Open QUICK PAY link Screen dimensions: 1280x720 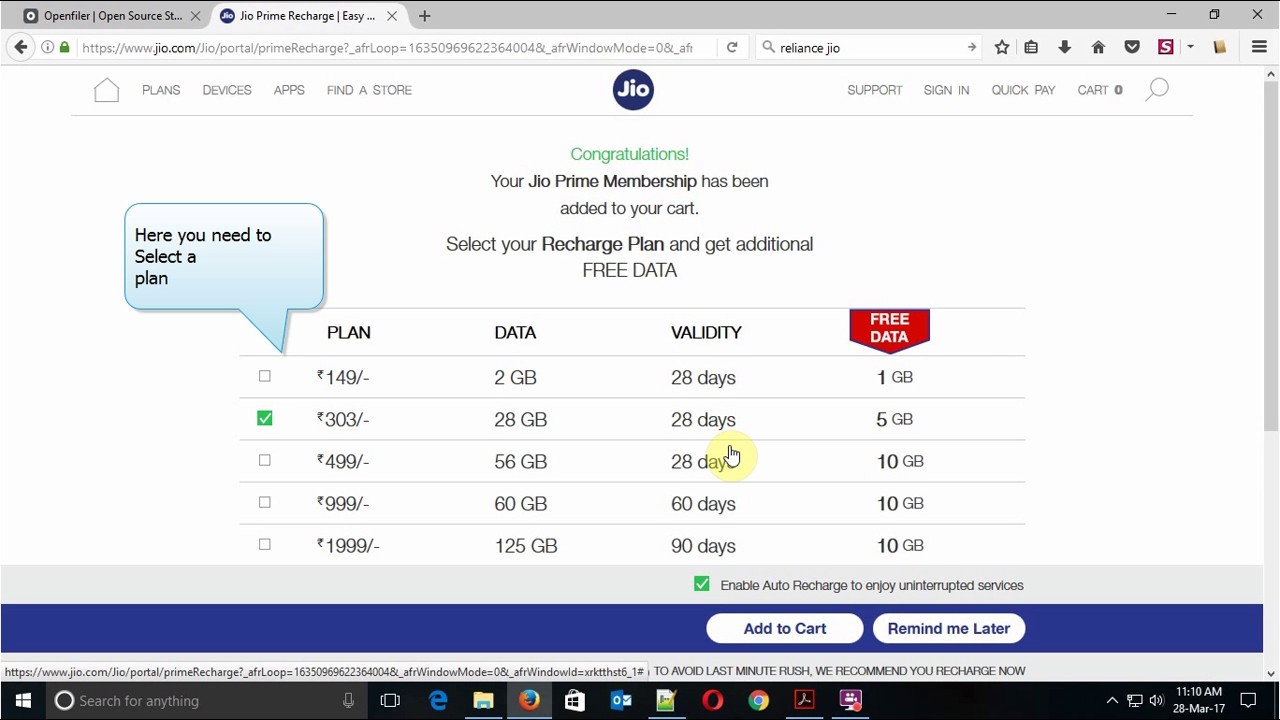(x=1023, y=90)
